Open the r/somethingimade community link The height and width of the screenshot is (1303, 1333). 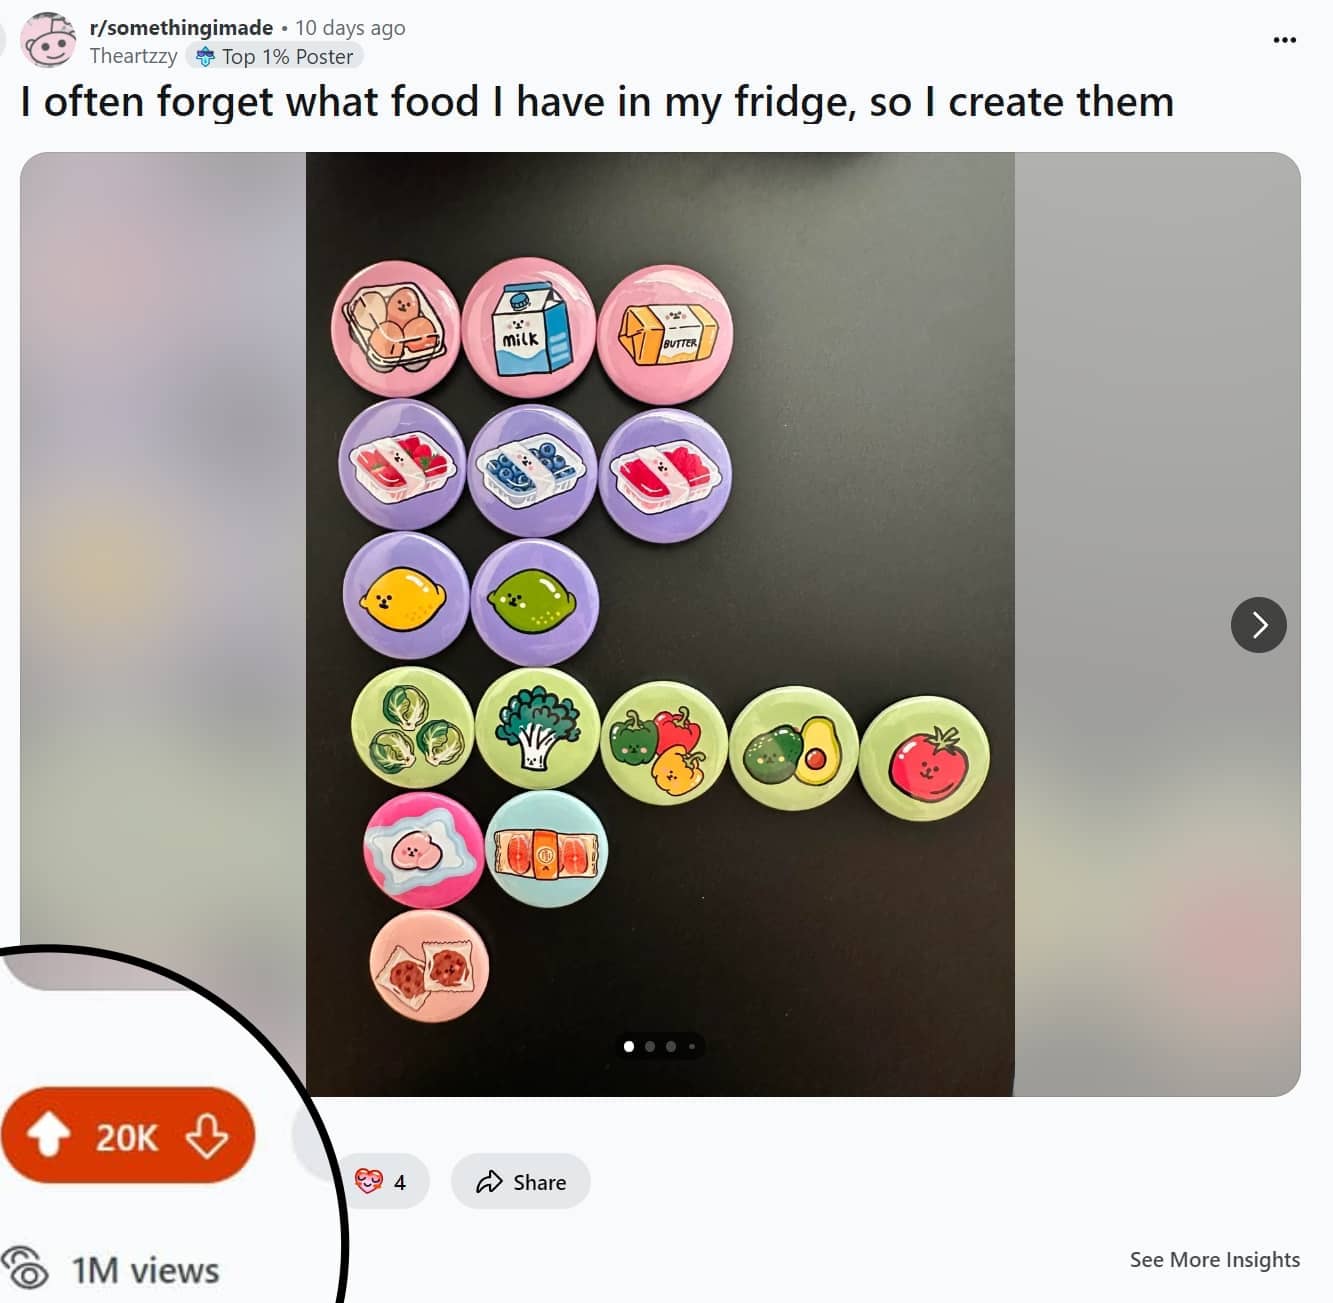pyautogui.click(x=181, y=28)
